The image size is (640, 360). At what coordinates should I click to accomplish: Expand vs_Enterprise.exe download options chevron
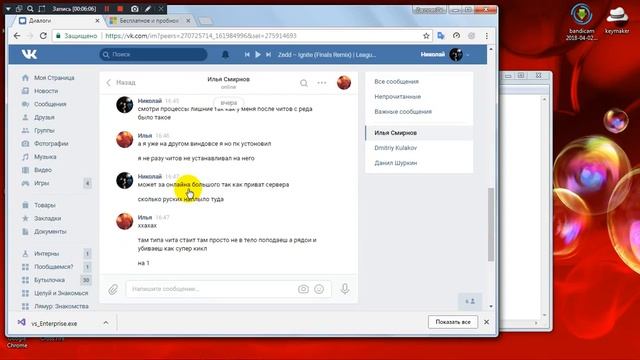pyautogui.click(x=106, y=323)
